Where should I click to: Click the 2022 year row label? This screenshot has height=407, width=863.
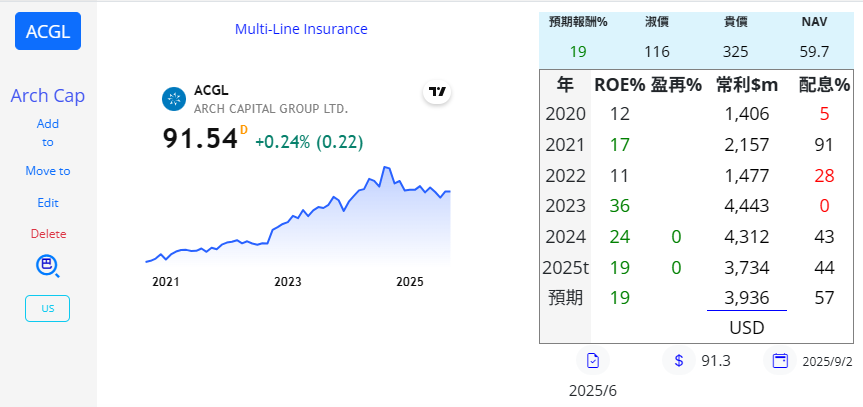pyautogui.click(x=565, y=176)
